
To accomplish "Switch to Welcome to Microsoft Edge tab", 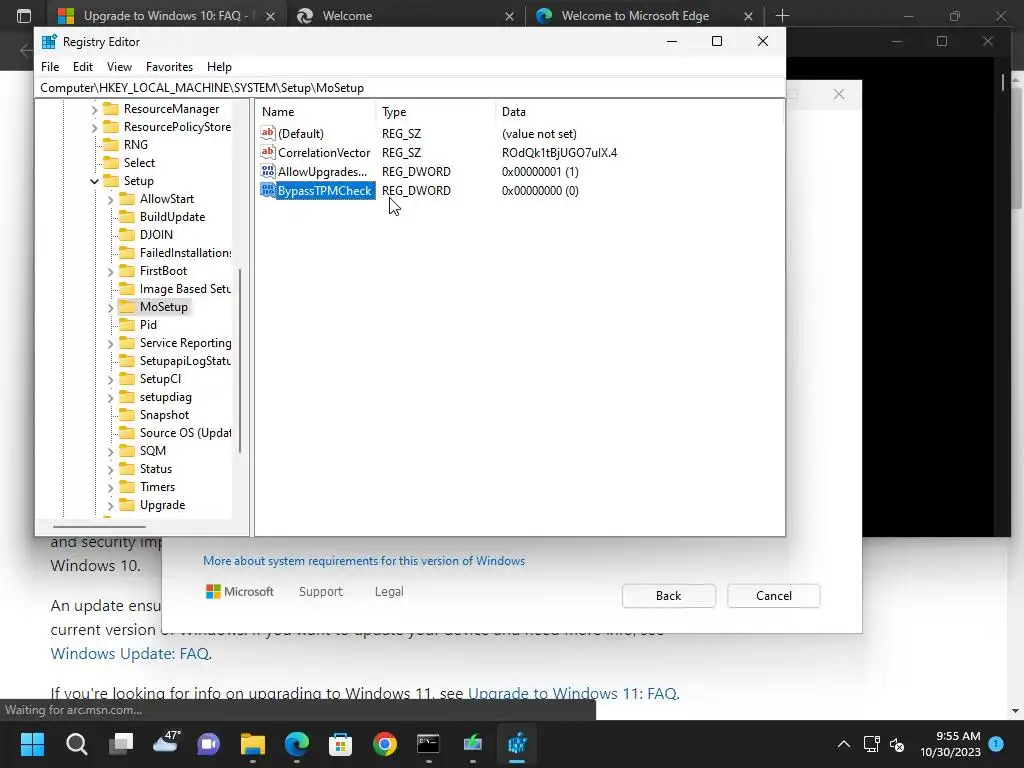I will click(643, 16).
